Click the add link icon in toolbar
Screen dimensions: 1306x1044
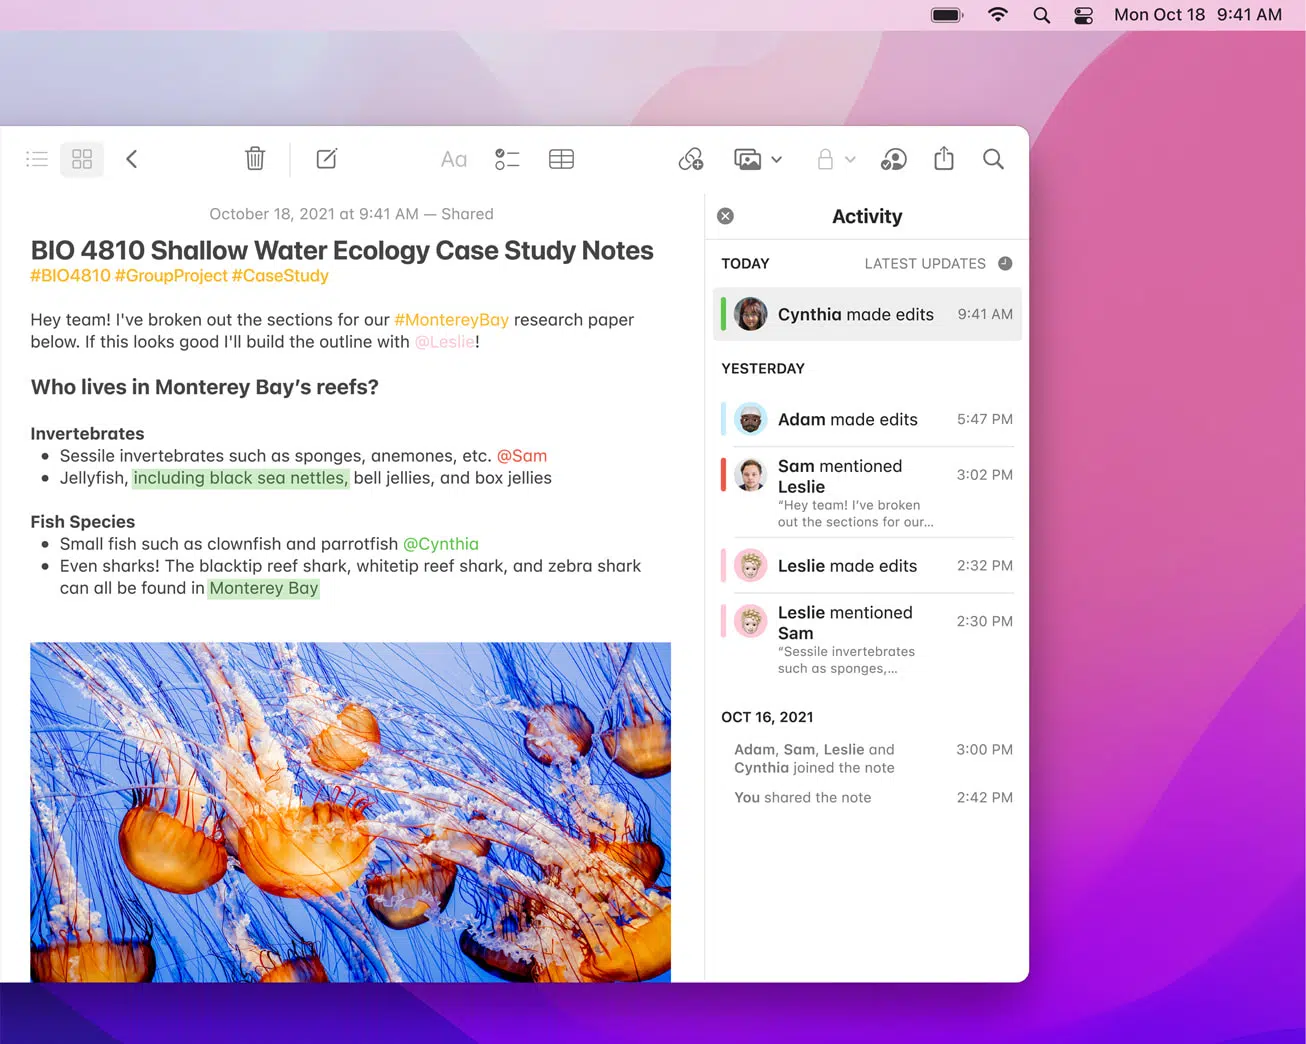point(691,159)
